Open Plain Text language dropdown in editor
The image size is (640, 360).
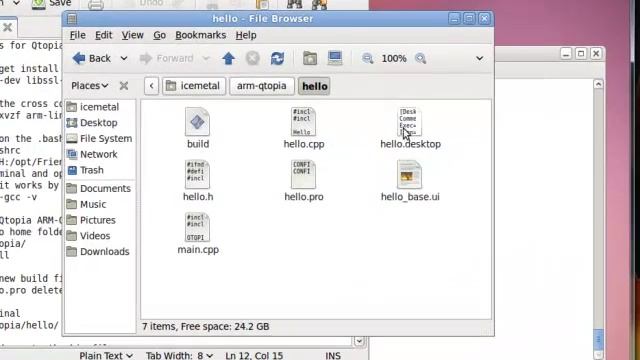pos(106,356)
